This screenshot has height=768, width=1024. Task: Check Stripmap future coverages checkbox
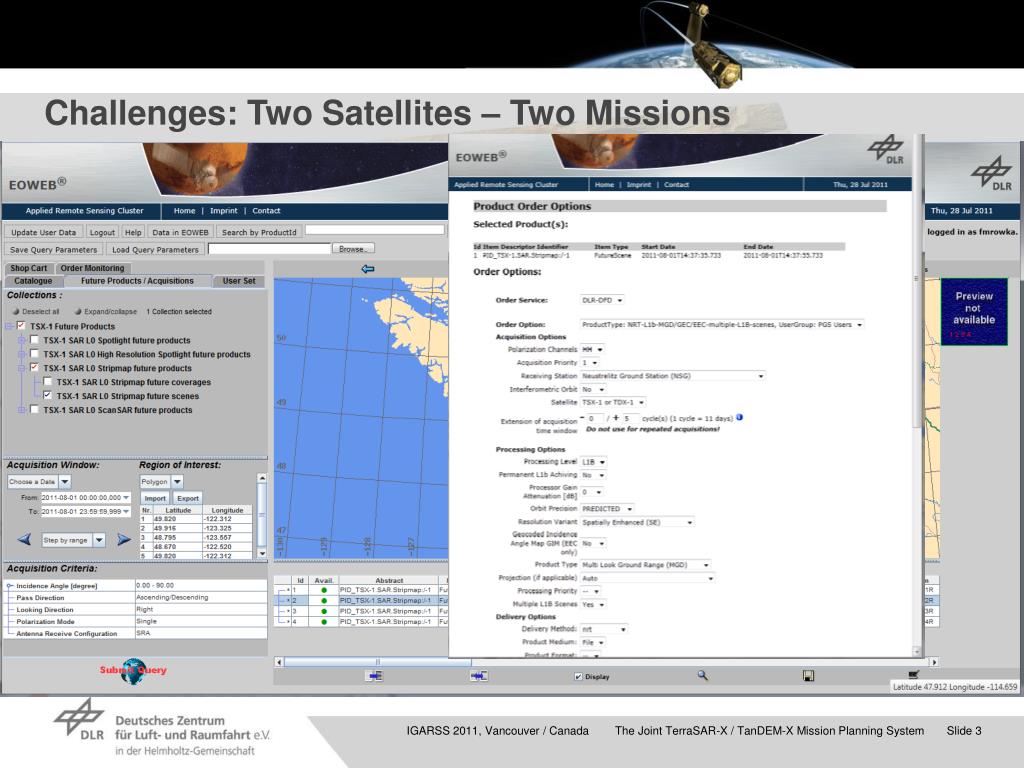click(x=47, y=381)
